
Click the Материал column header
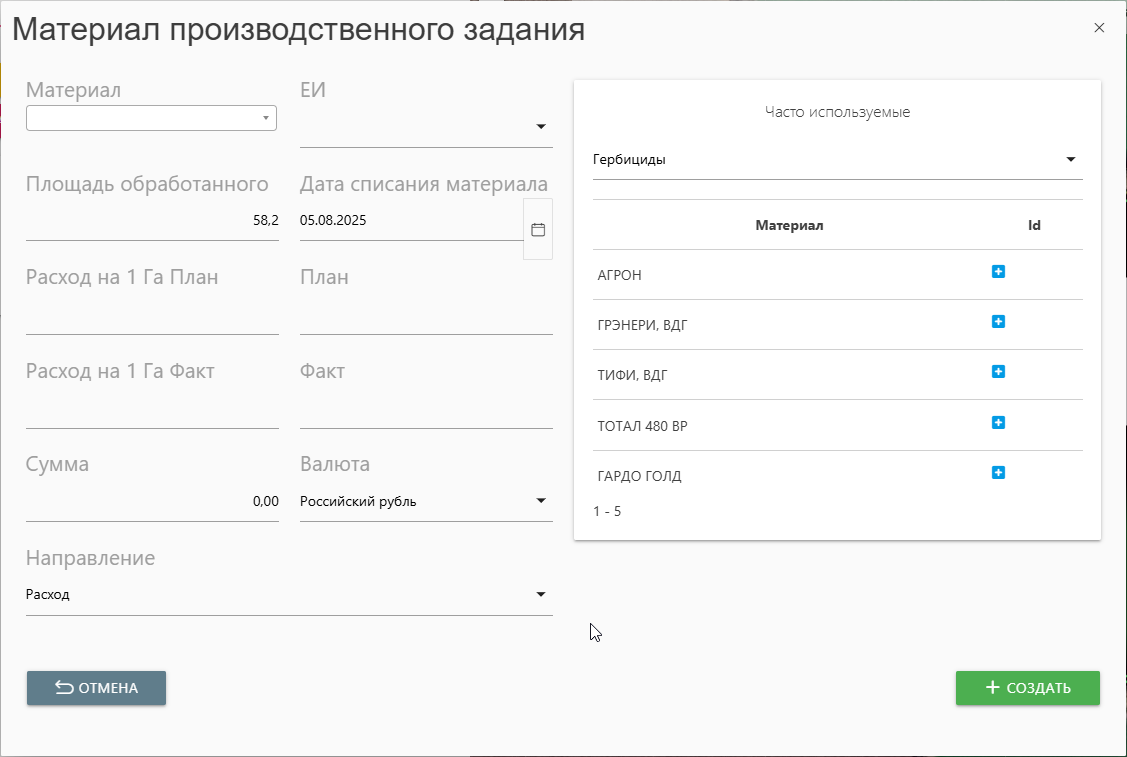[x=789, y=225]
